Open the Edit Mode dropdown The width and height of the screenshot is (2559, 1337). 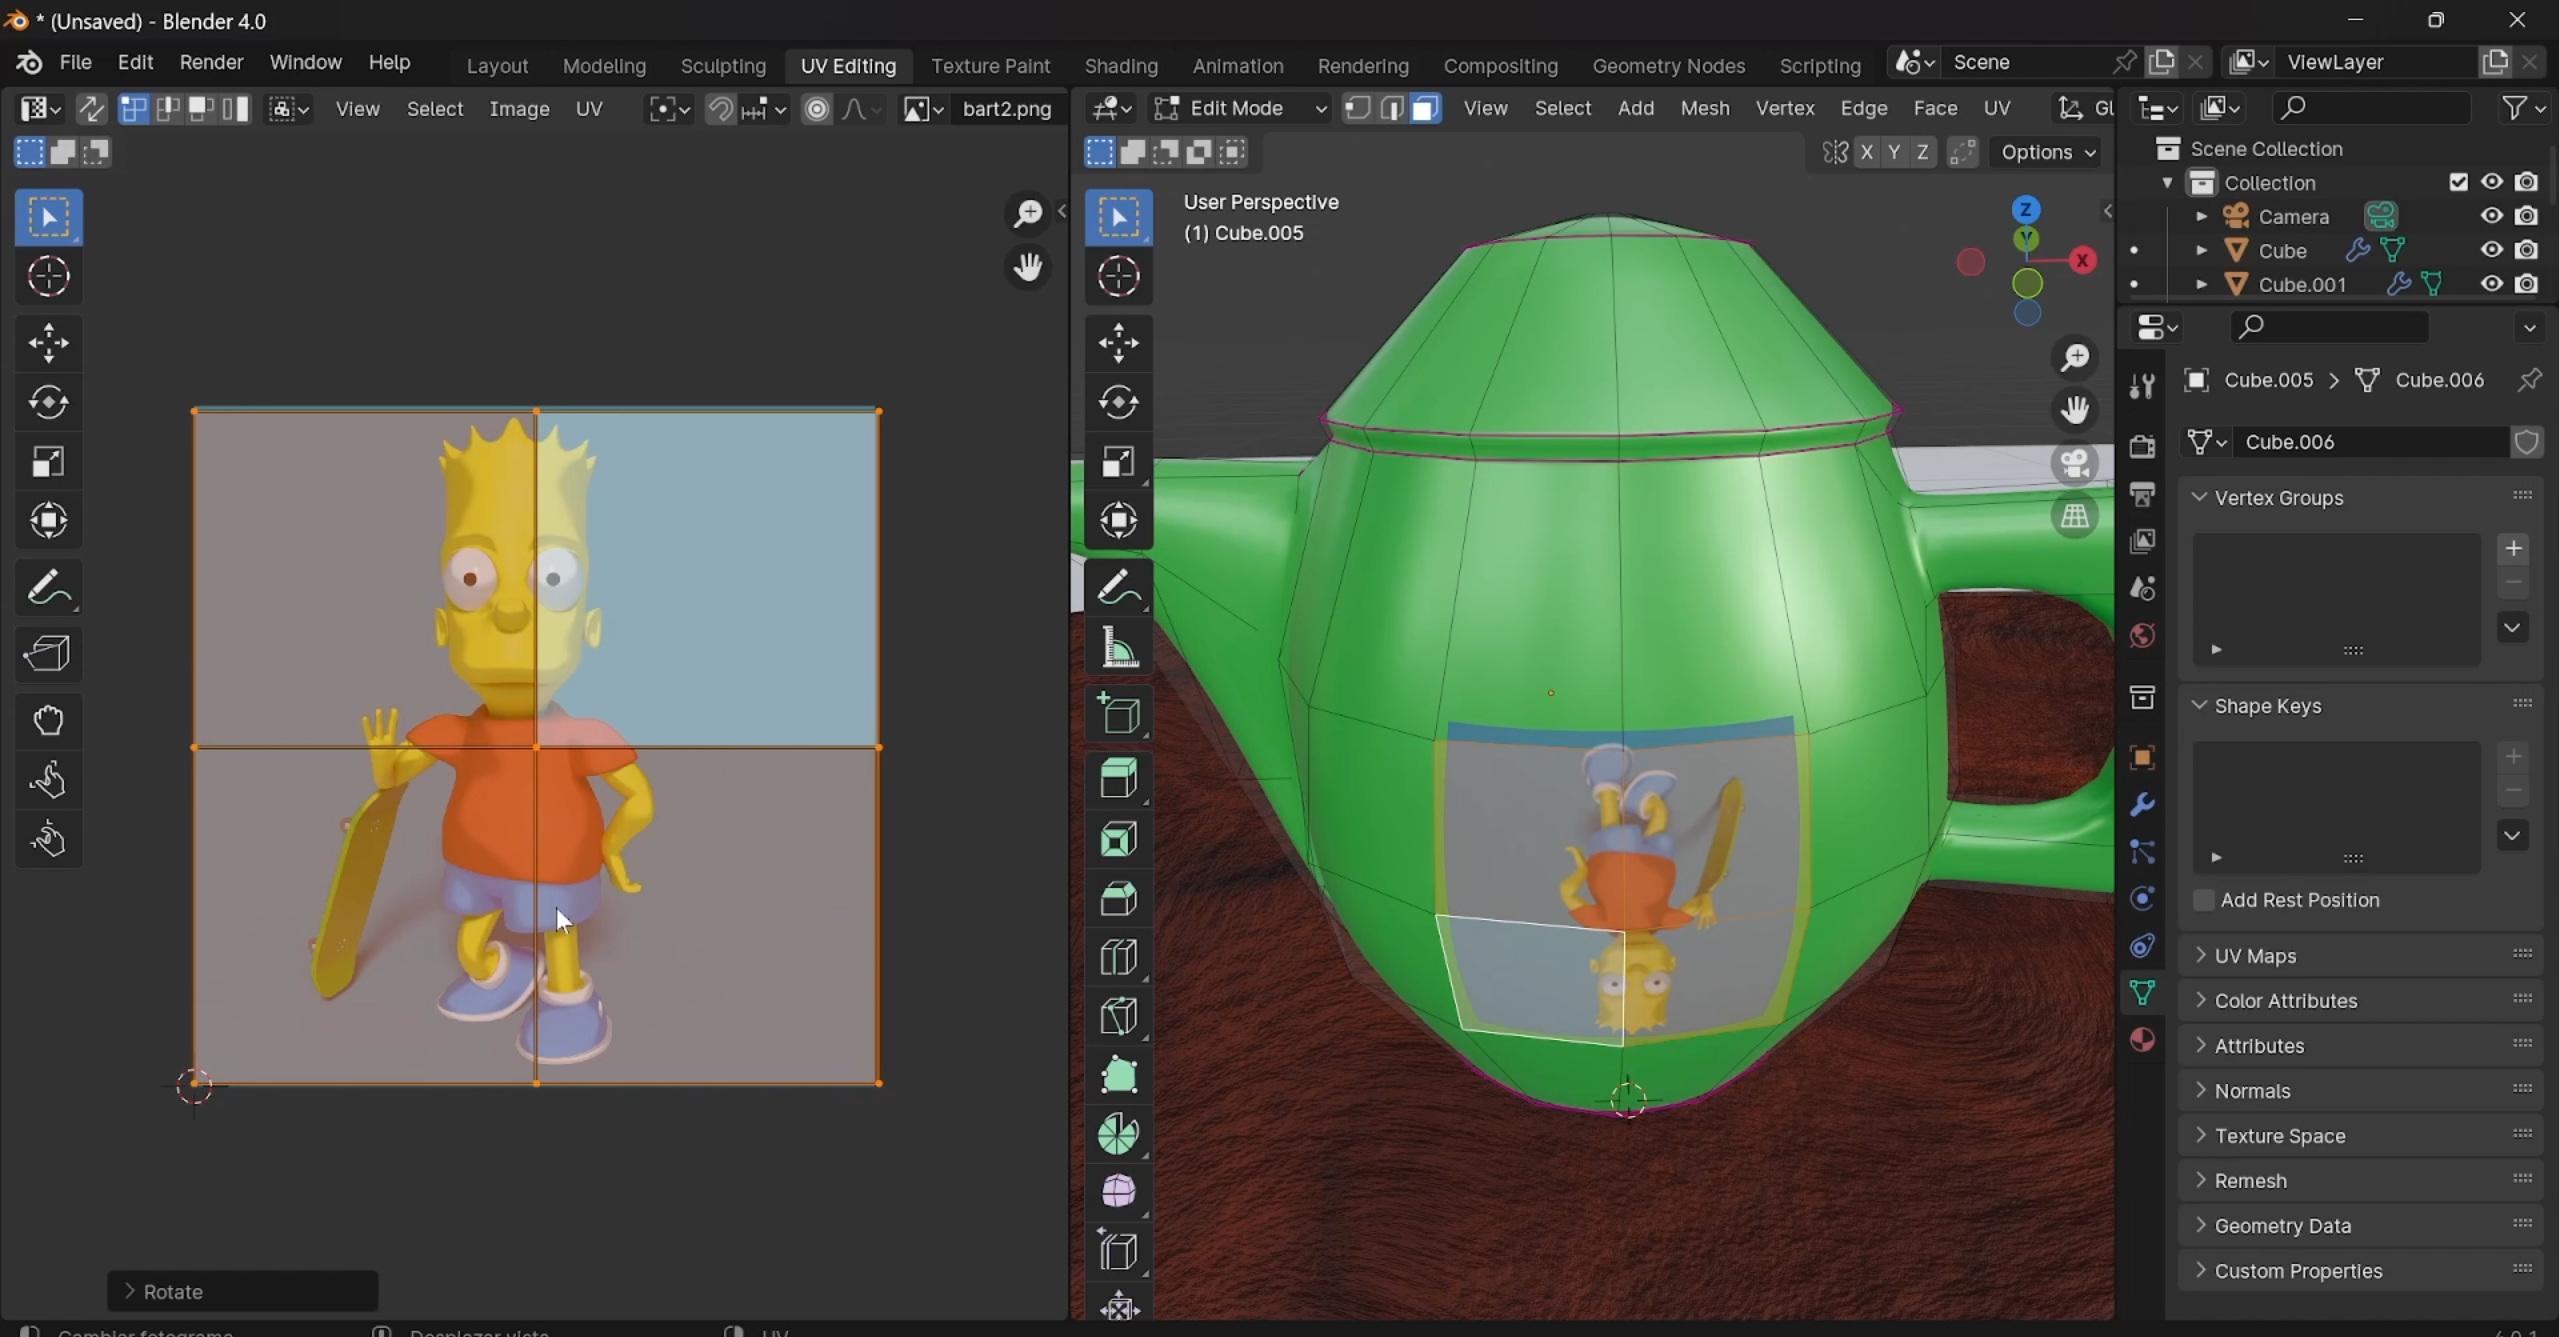tap(1239, 108)
